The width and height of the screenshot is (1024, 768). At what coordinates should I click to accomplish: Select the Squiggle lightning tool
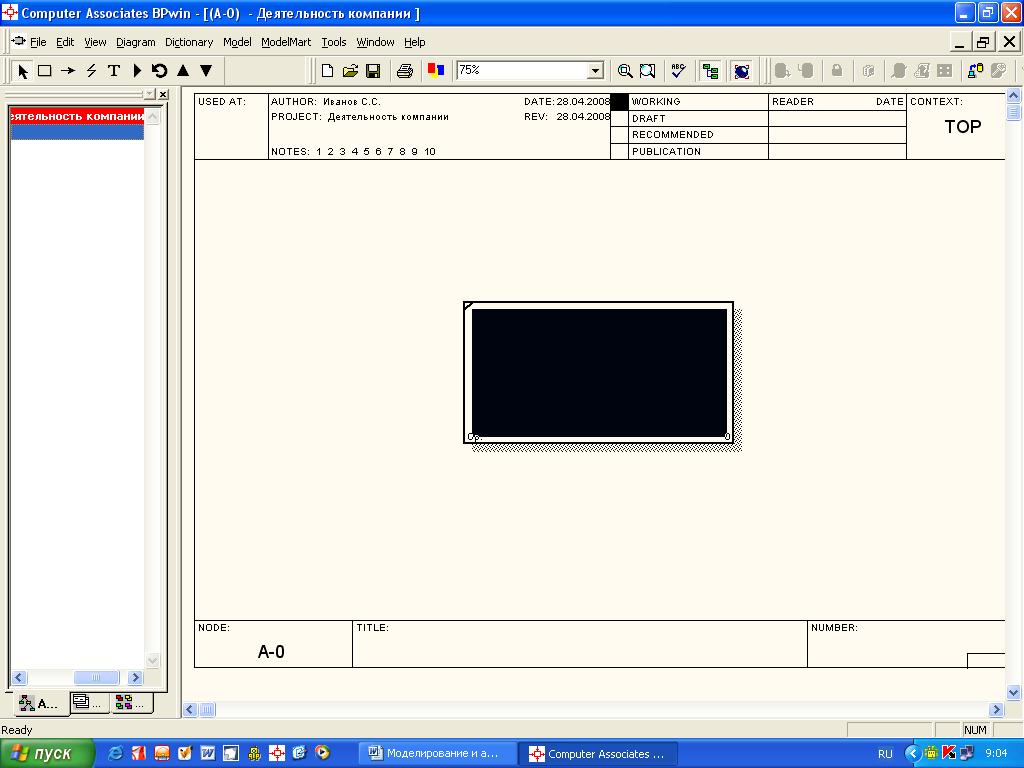91,71
